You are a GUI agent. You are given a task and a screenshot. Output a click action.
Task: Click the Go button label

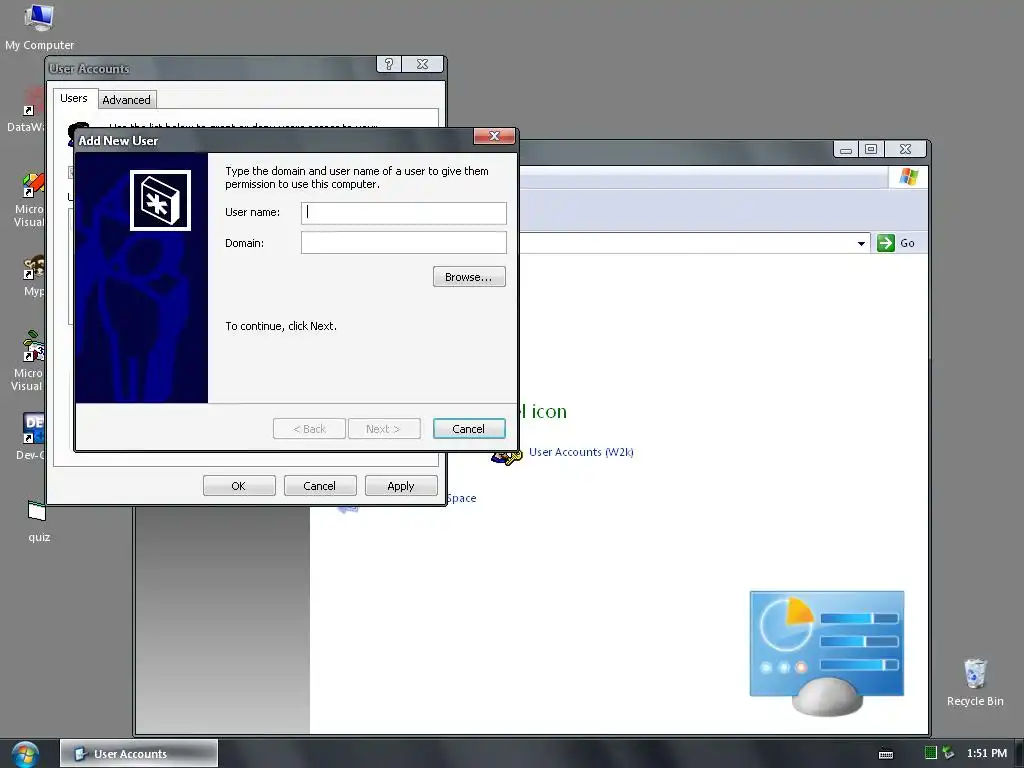907,243
